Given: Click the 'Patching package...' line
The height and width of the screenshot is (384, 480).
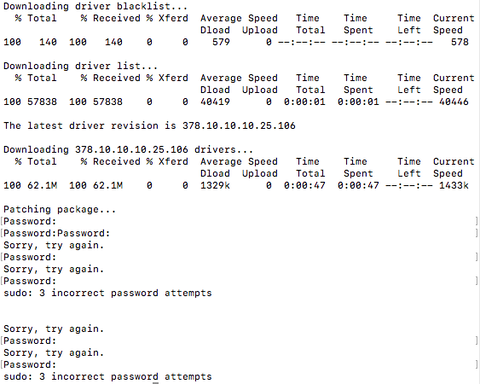Looking at the screenshot, I should tap(60, 209).
